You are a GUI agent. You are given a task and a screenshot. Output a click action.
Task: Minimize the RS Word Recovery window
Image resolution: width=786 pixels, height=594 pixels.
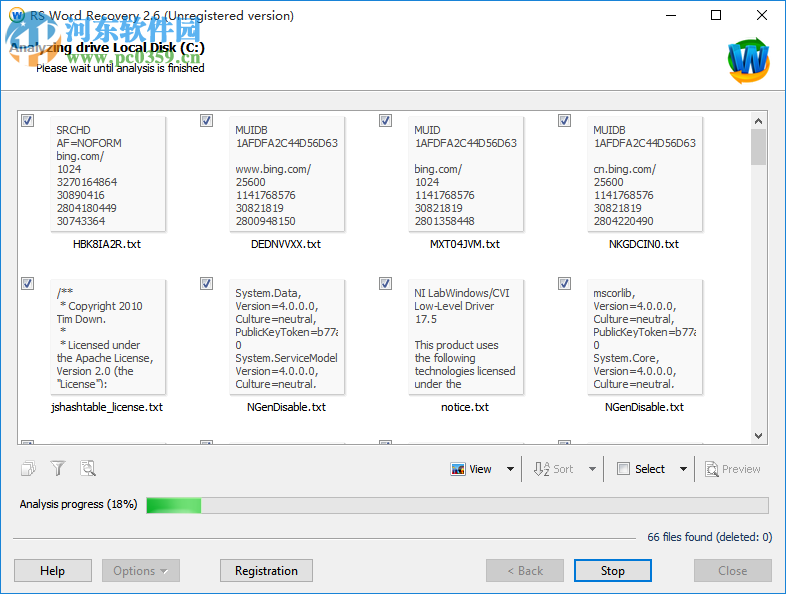tap(671, 16)
